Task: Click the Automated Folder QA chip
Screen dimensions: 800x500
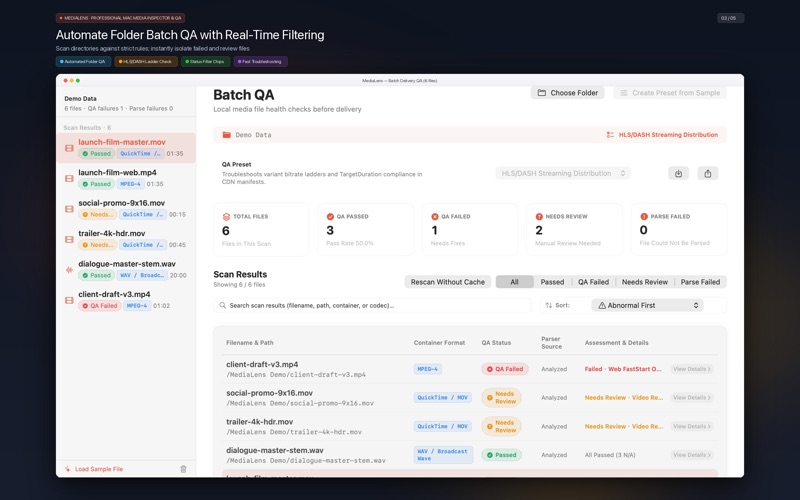Action: 83,61
